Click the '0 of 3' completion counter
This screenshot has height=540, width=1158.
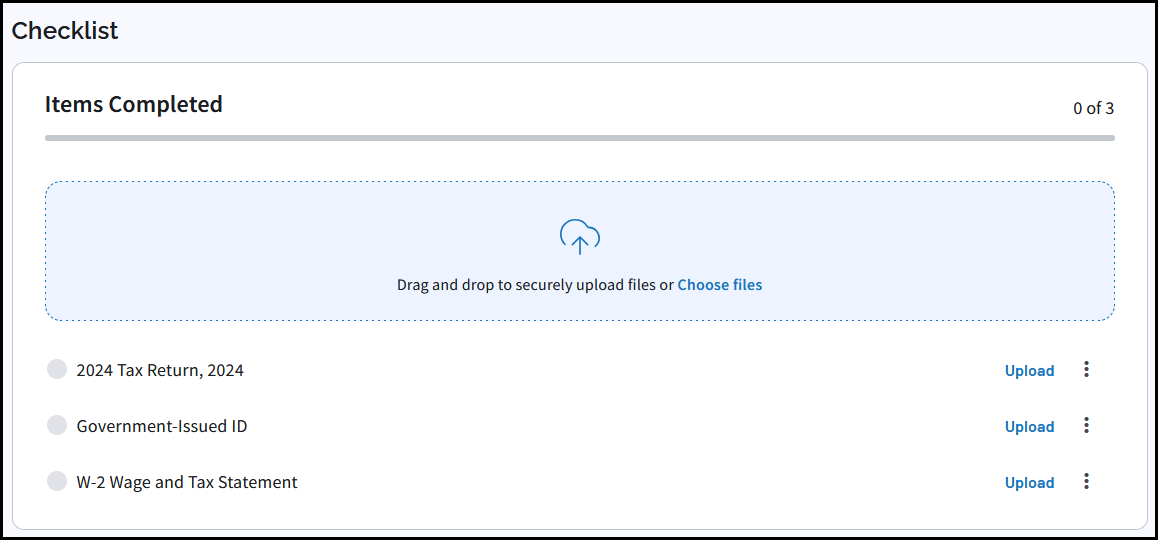[1094, 109]
